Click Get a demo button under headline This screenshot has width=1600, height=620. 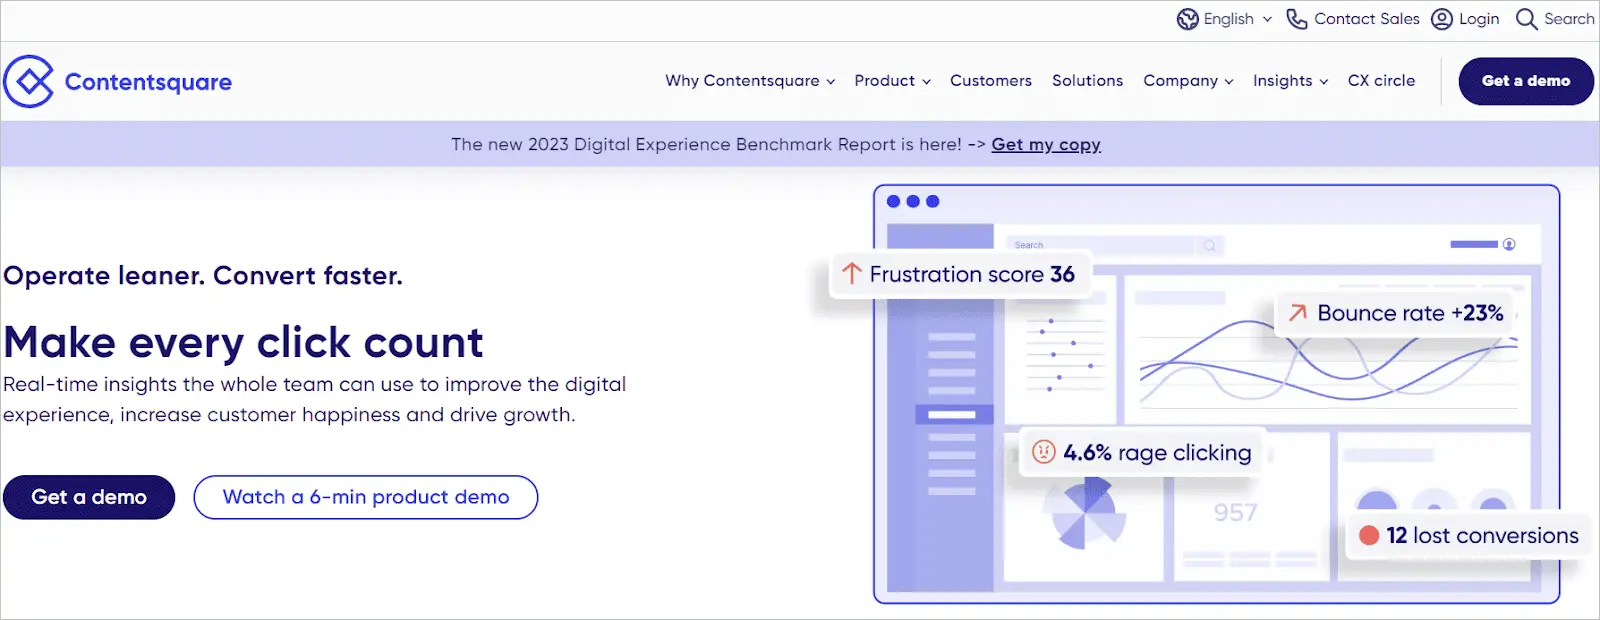click(x=89, y=497)
